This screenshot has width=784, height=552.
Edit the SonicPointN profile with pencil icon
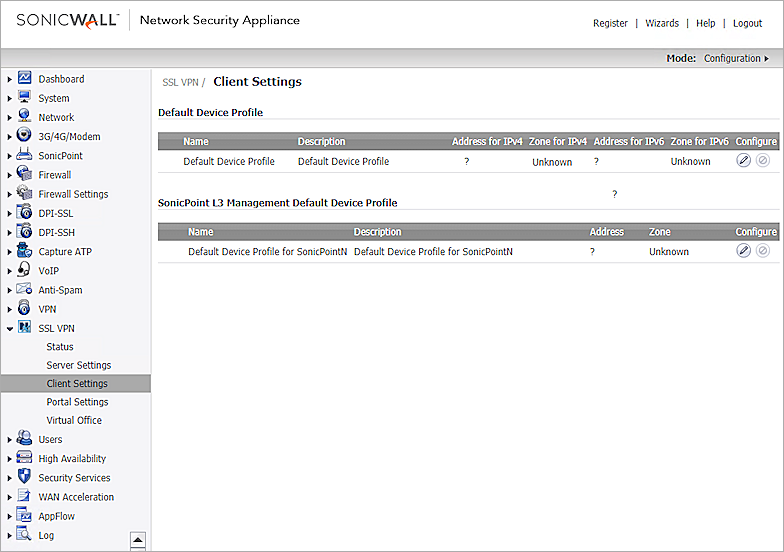[743, 251]
